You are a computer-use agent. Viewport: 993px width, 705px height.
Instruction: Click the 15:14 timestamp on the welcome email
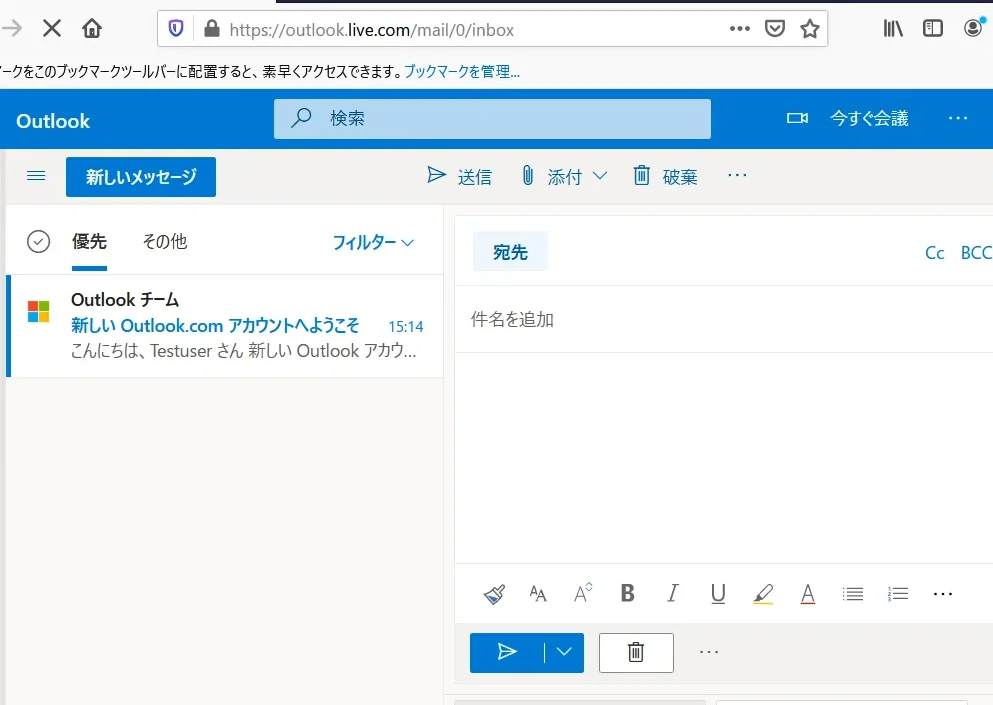tap(405, 326)
